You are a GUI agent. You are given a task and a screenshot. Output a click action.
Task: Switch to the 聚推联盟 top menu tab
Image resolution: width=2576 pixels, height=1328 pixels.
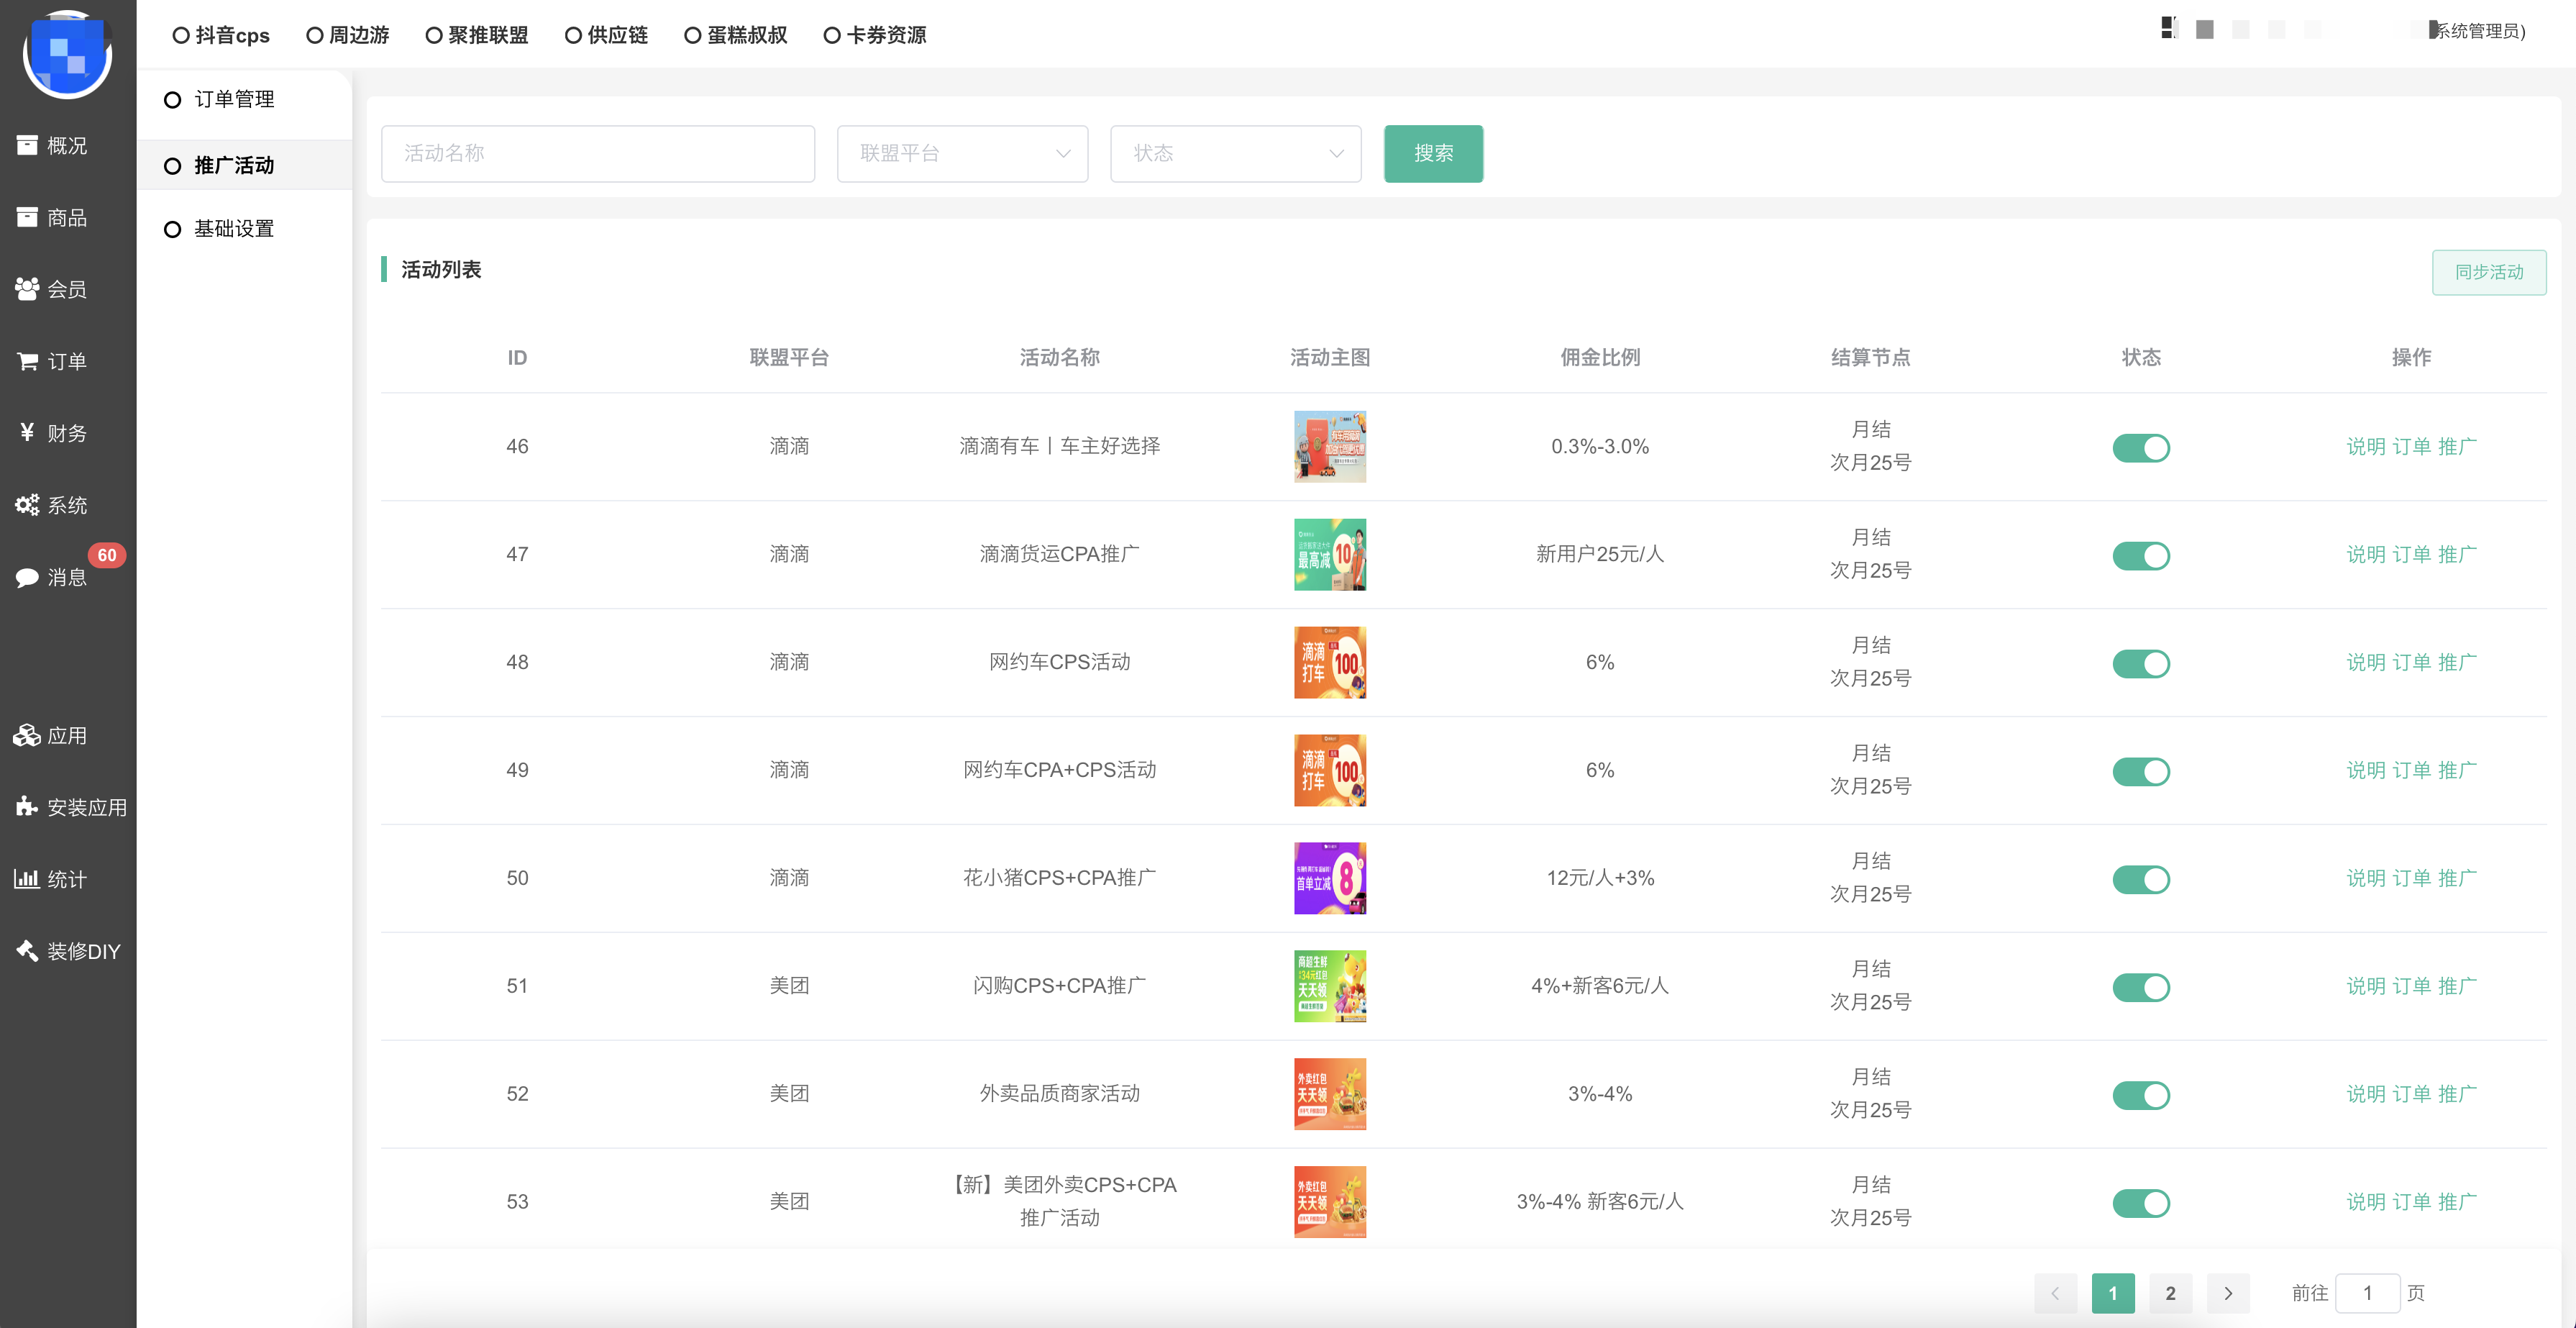(477, 35)
